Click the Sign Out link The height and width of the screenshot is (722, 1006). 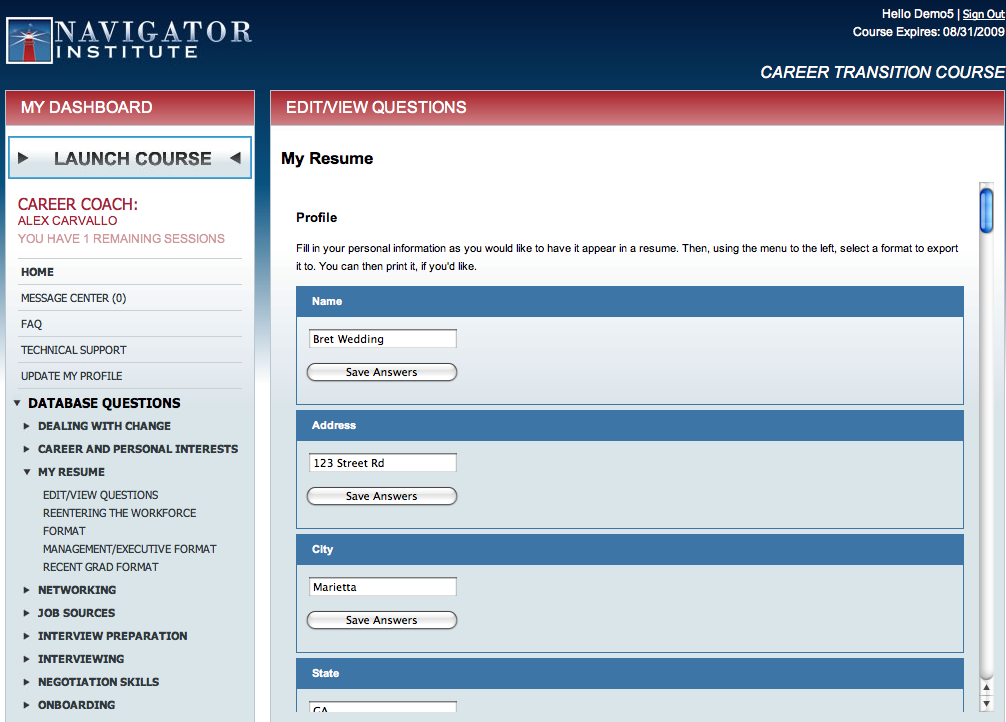pos(983,14)
